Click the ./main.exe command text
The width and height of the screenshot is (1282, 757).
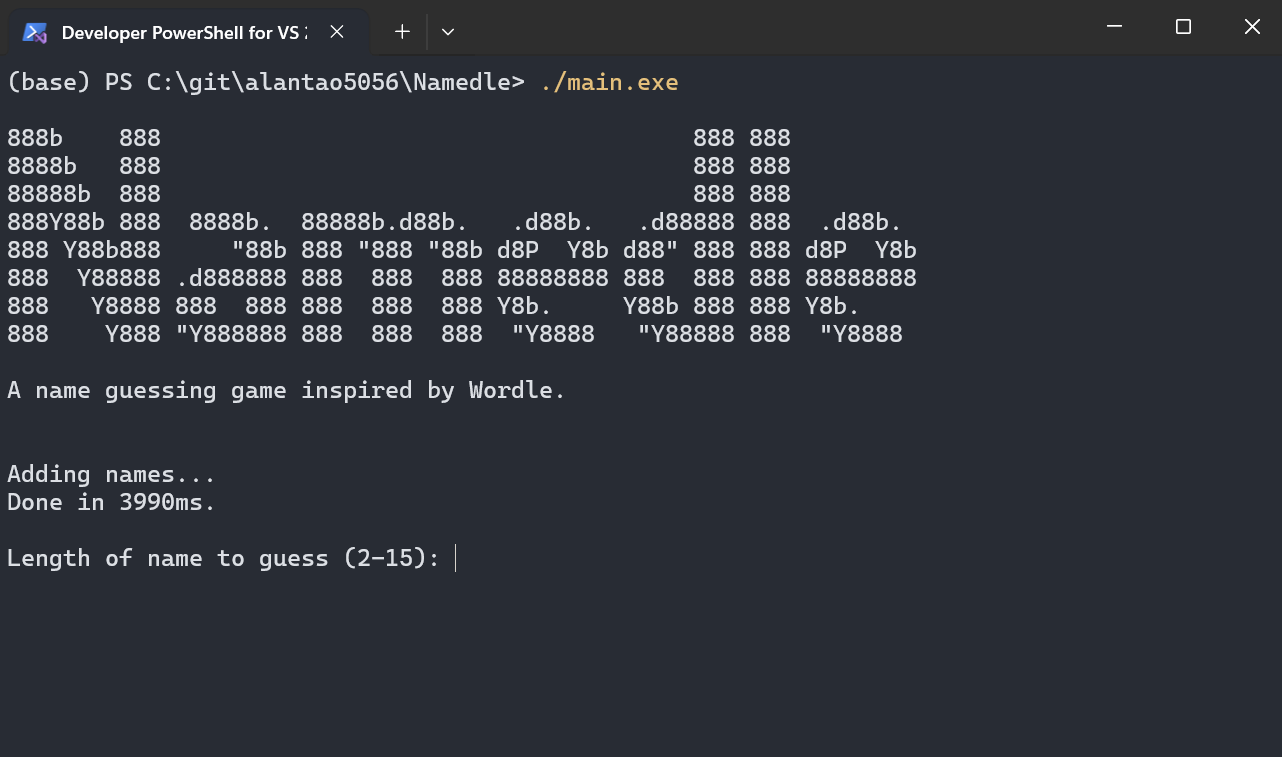609,82
